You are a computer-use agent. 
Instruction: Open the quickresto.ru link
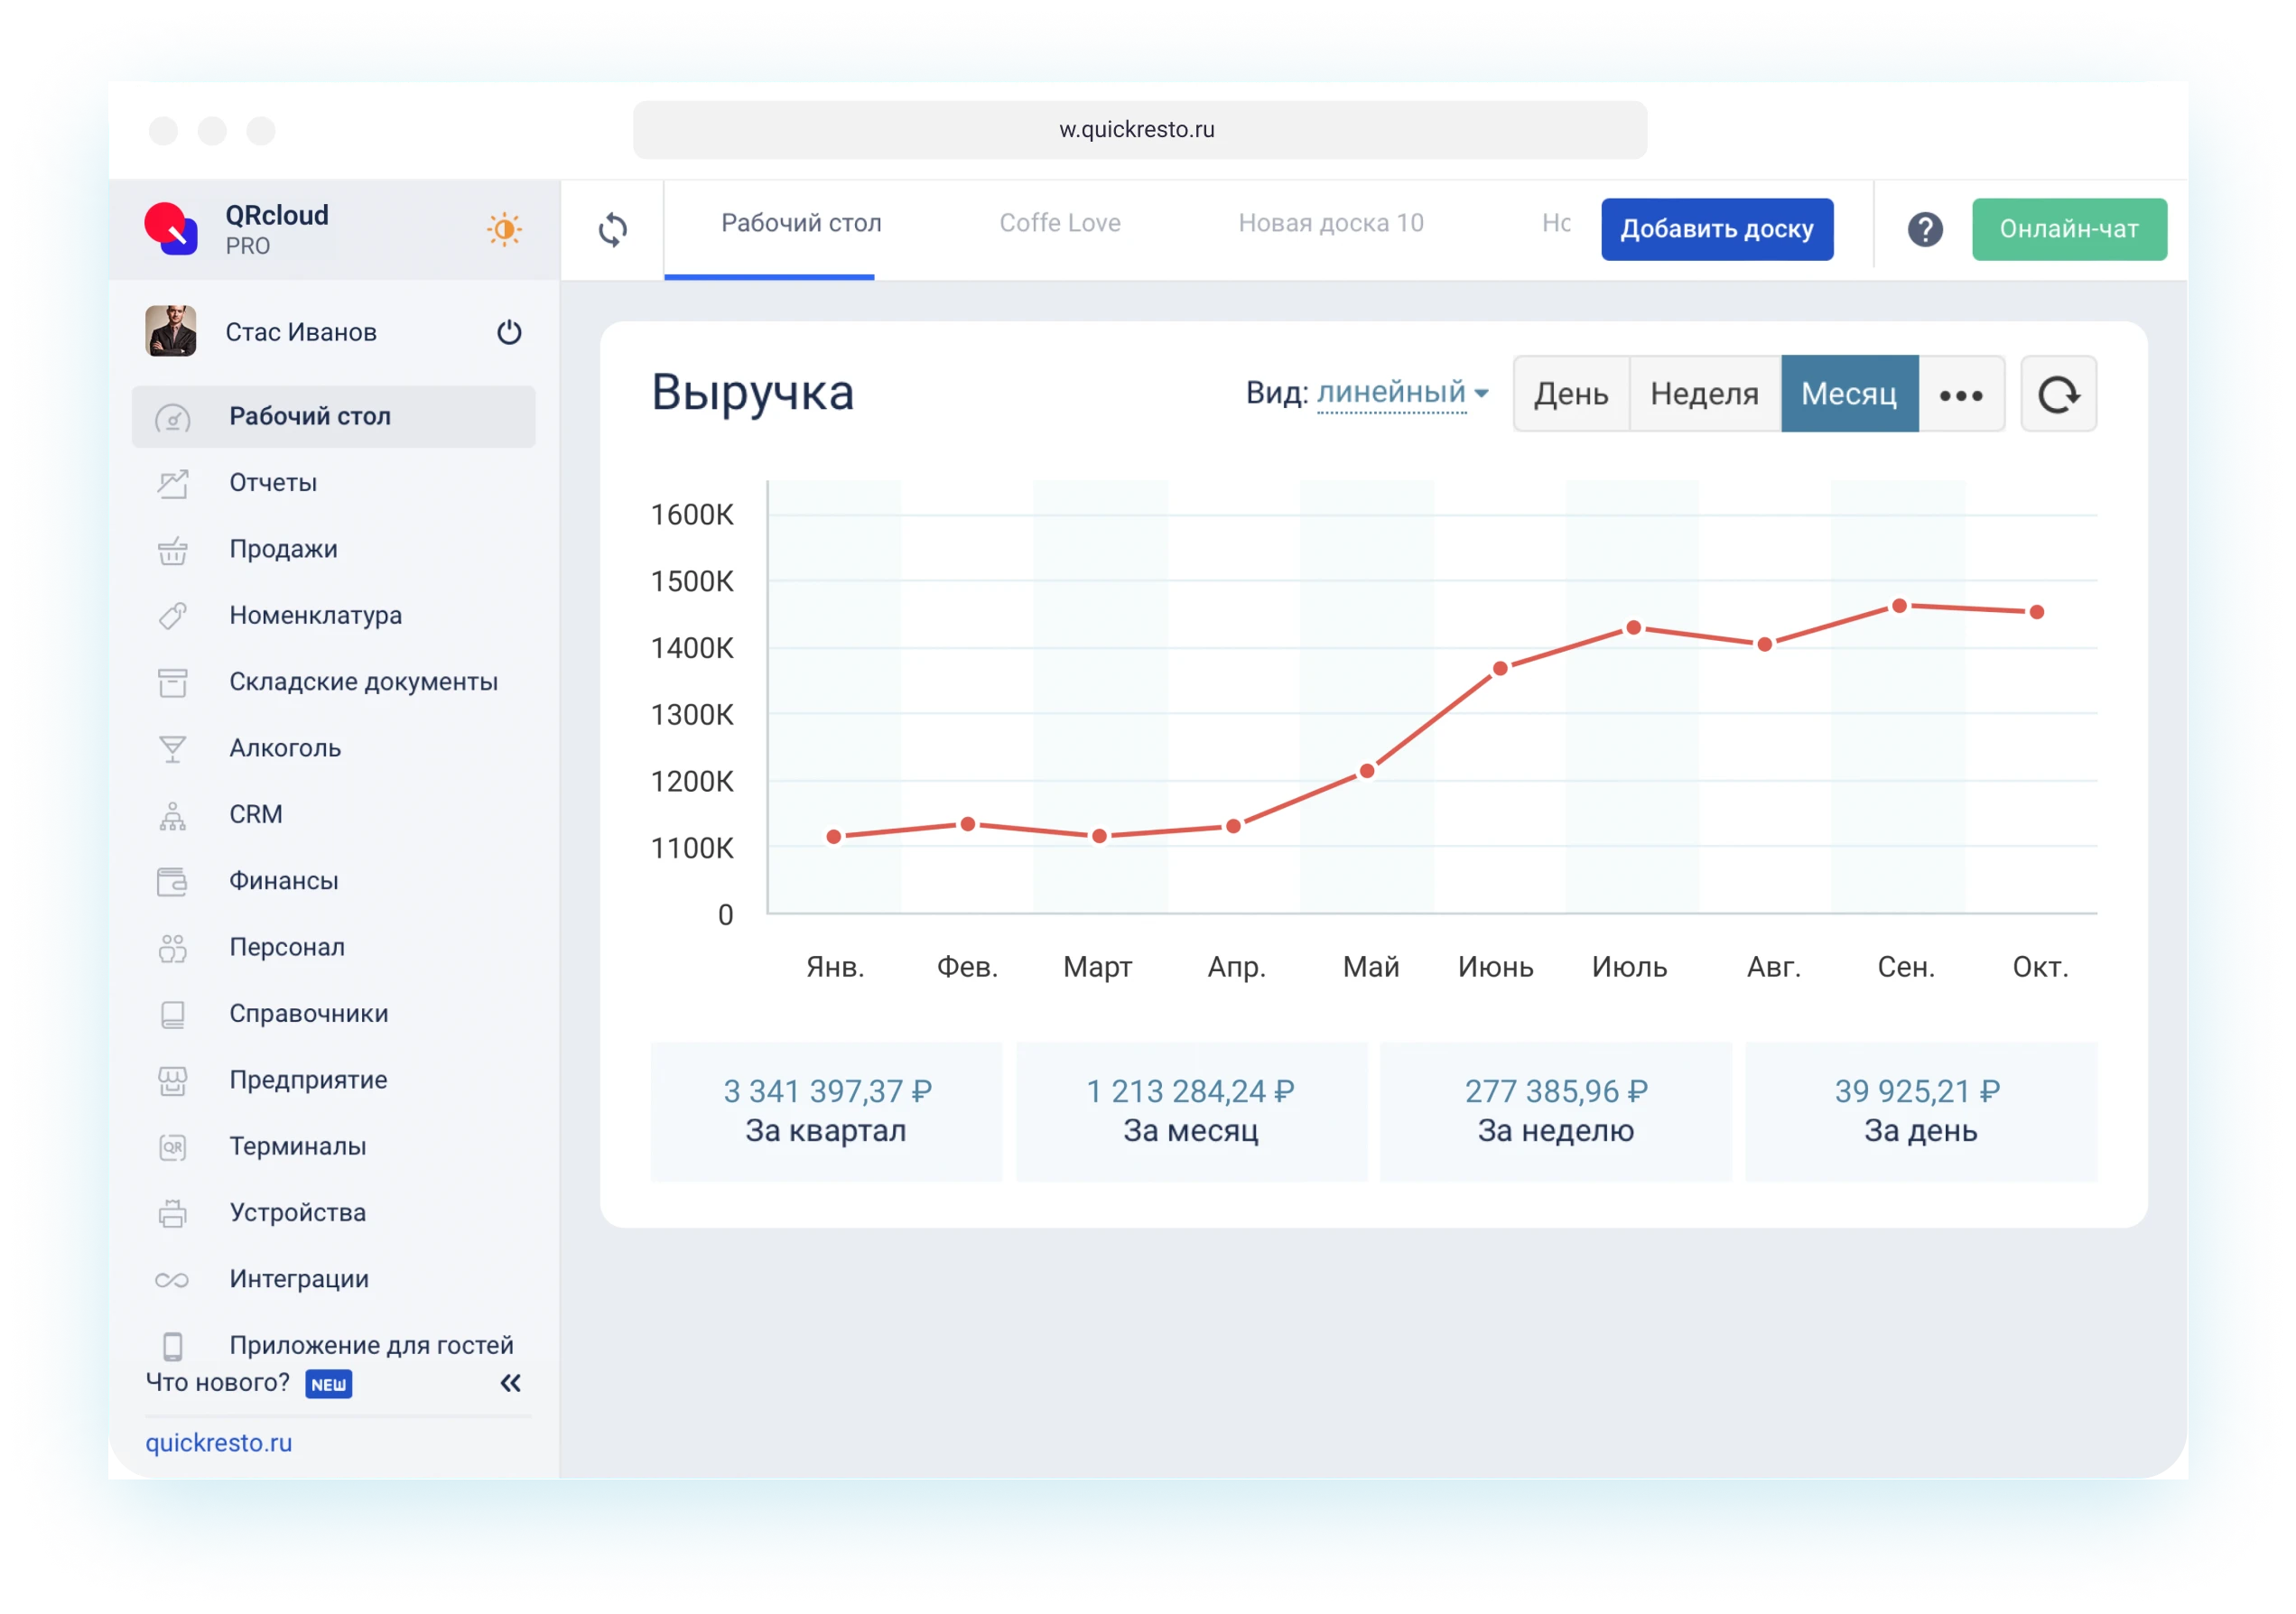click(x=219, y=1443)
